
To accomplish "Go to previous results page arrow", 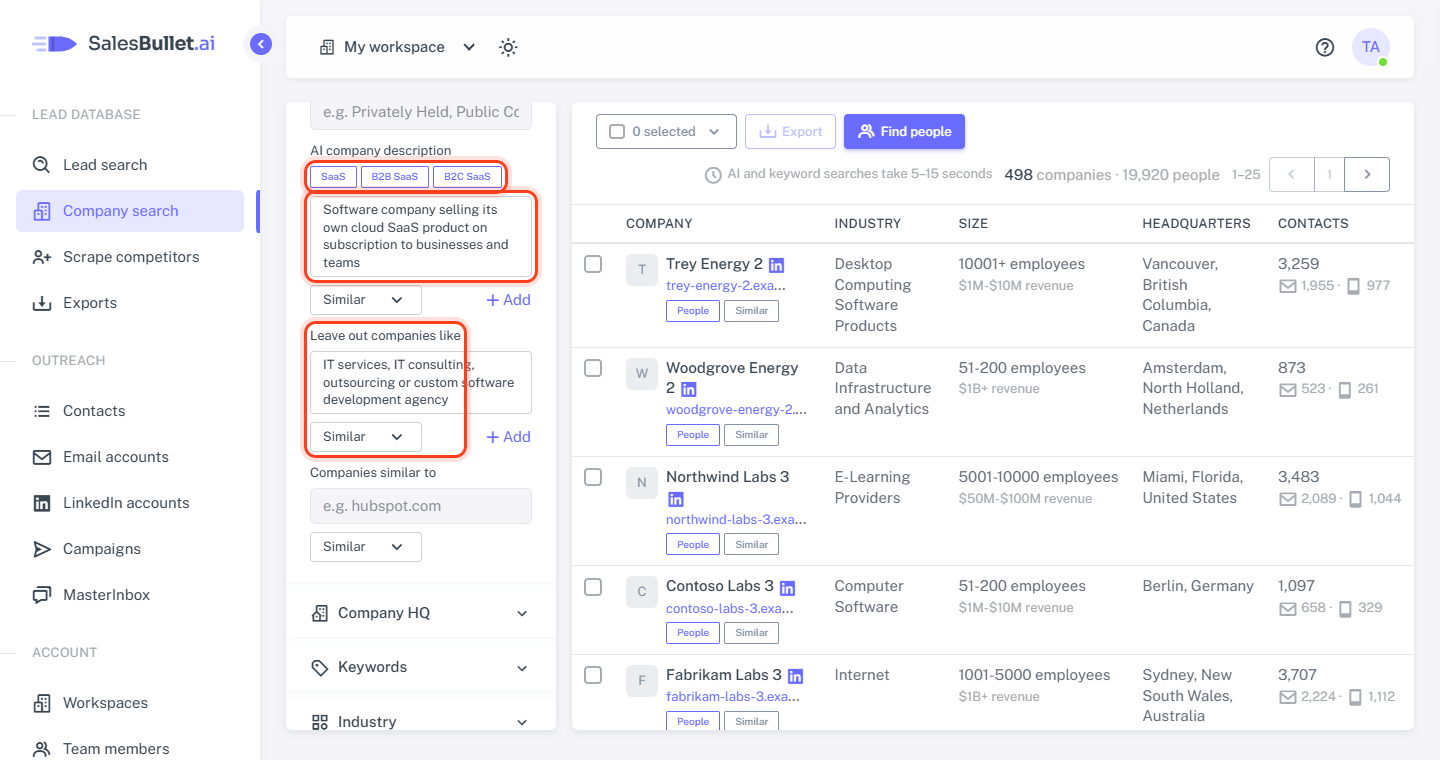I will click(1291, 174).
